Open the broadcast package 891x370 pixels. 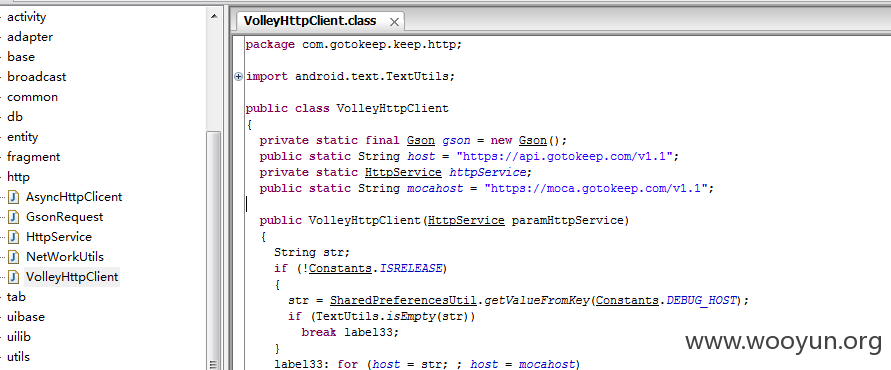coord(36,77)
